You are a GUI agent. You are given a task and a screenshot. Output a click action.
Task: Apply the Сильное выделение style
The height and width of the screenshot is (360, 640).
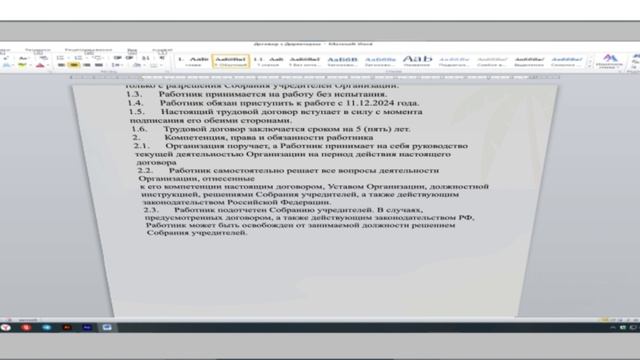pyautogui.click(x=566, y=61)
